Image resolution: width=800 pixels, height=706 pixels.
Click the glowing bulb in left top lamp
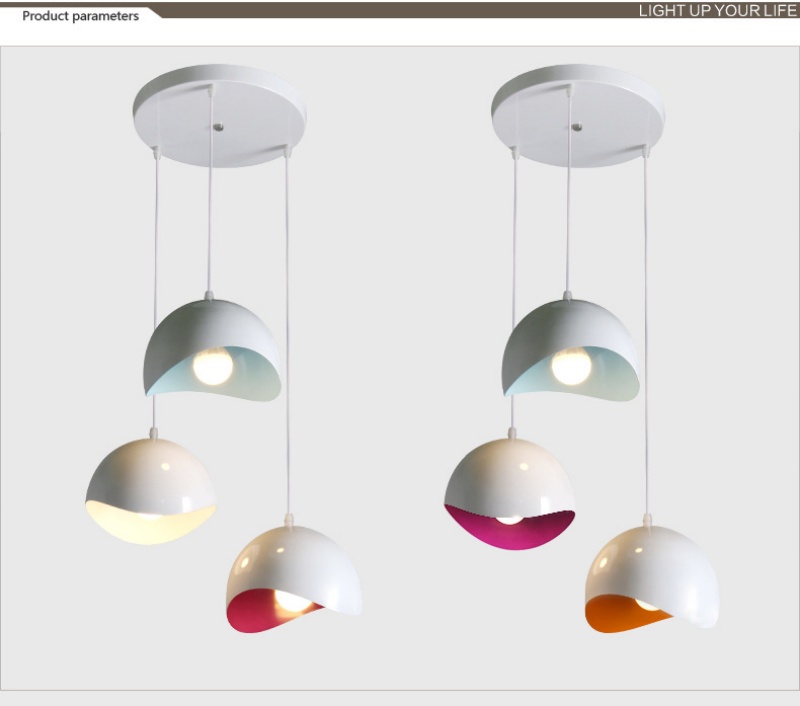[212, 365]
